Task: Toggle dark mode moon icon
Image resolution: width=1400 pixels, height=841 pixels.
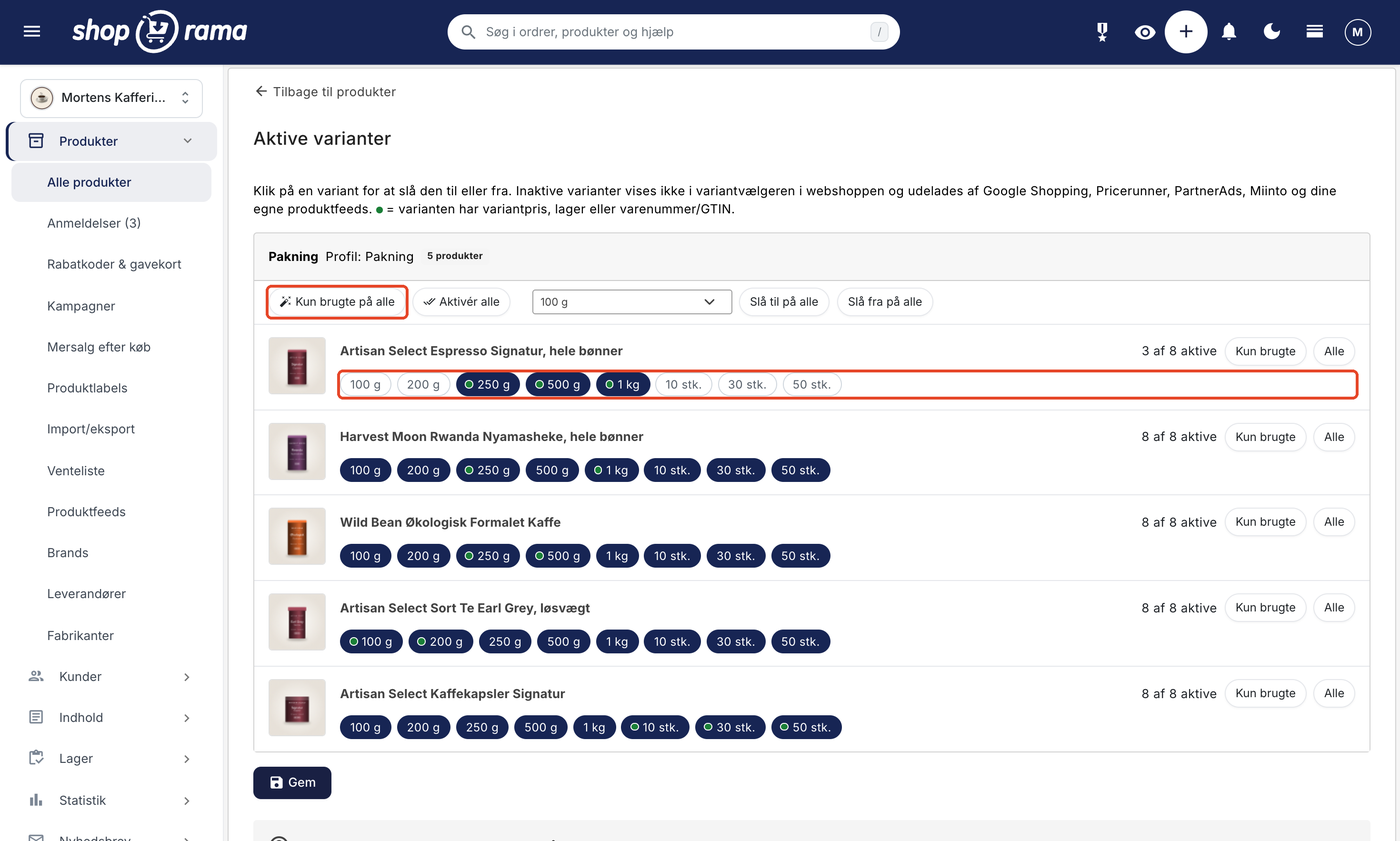Action: pyautogui.click(x=1272, y=32)
